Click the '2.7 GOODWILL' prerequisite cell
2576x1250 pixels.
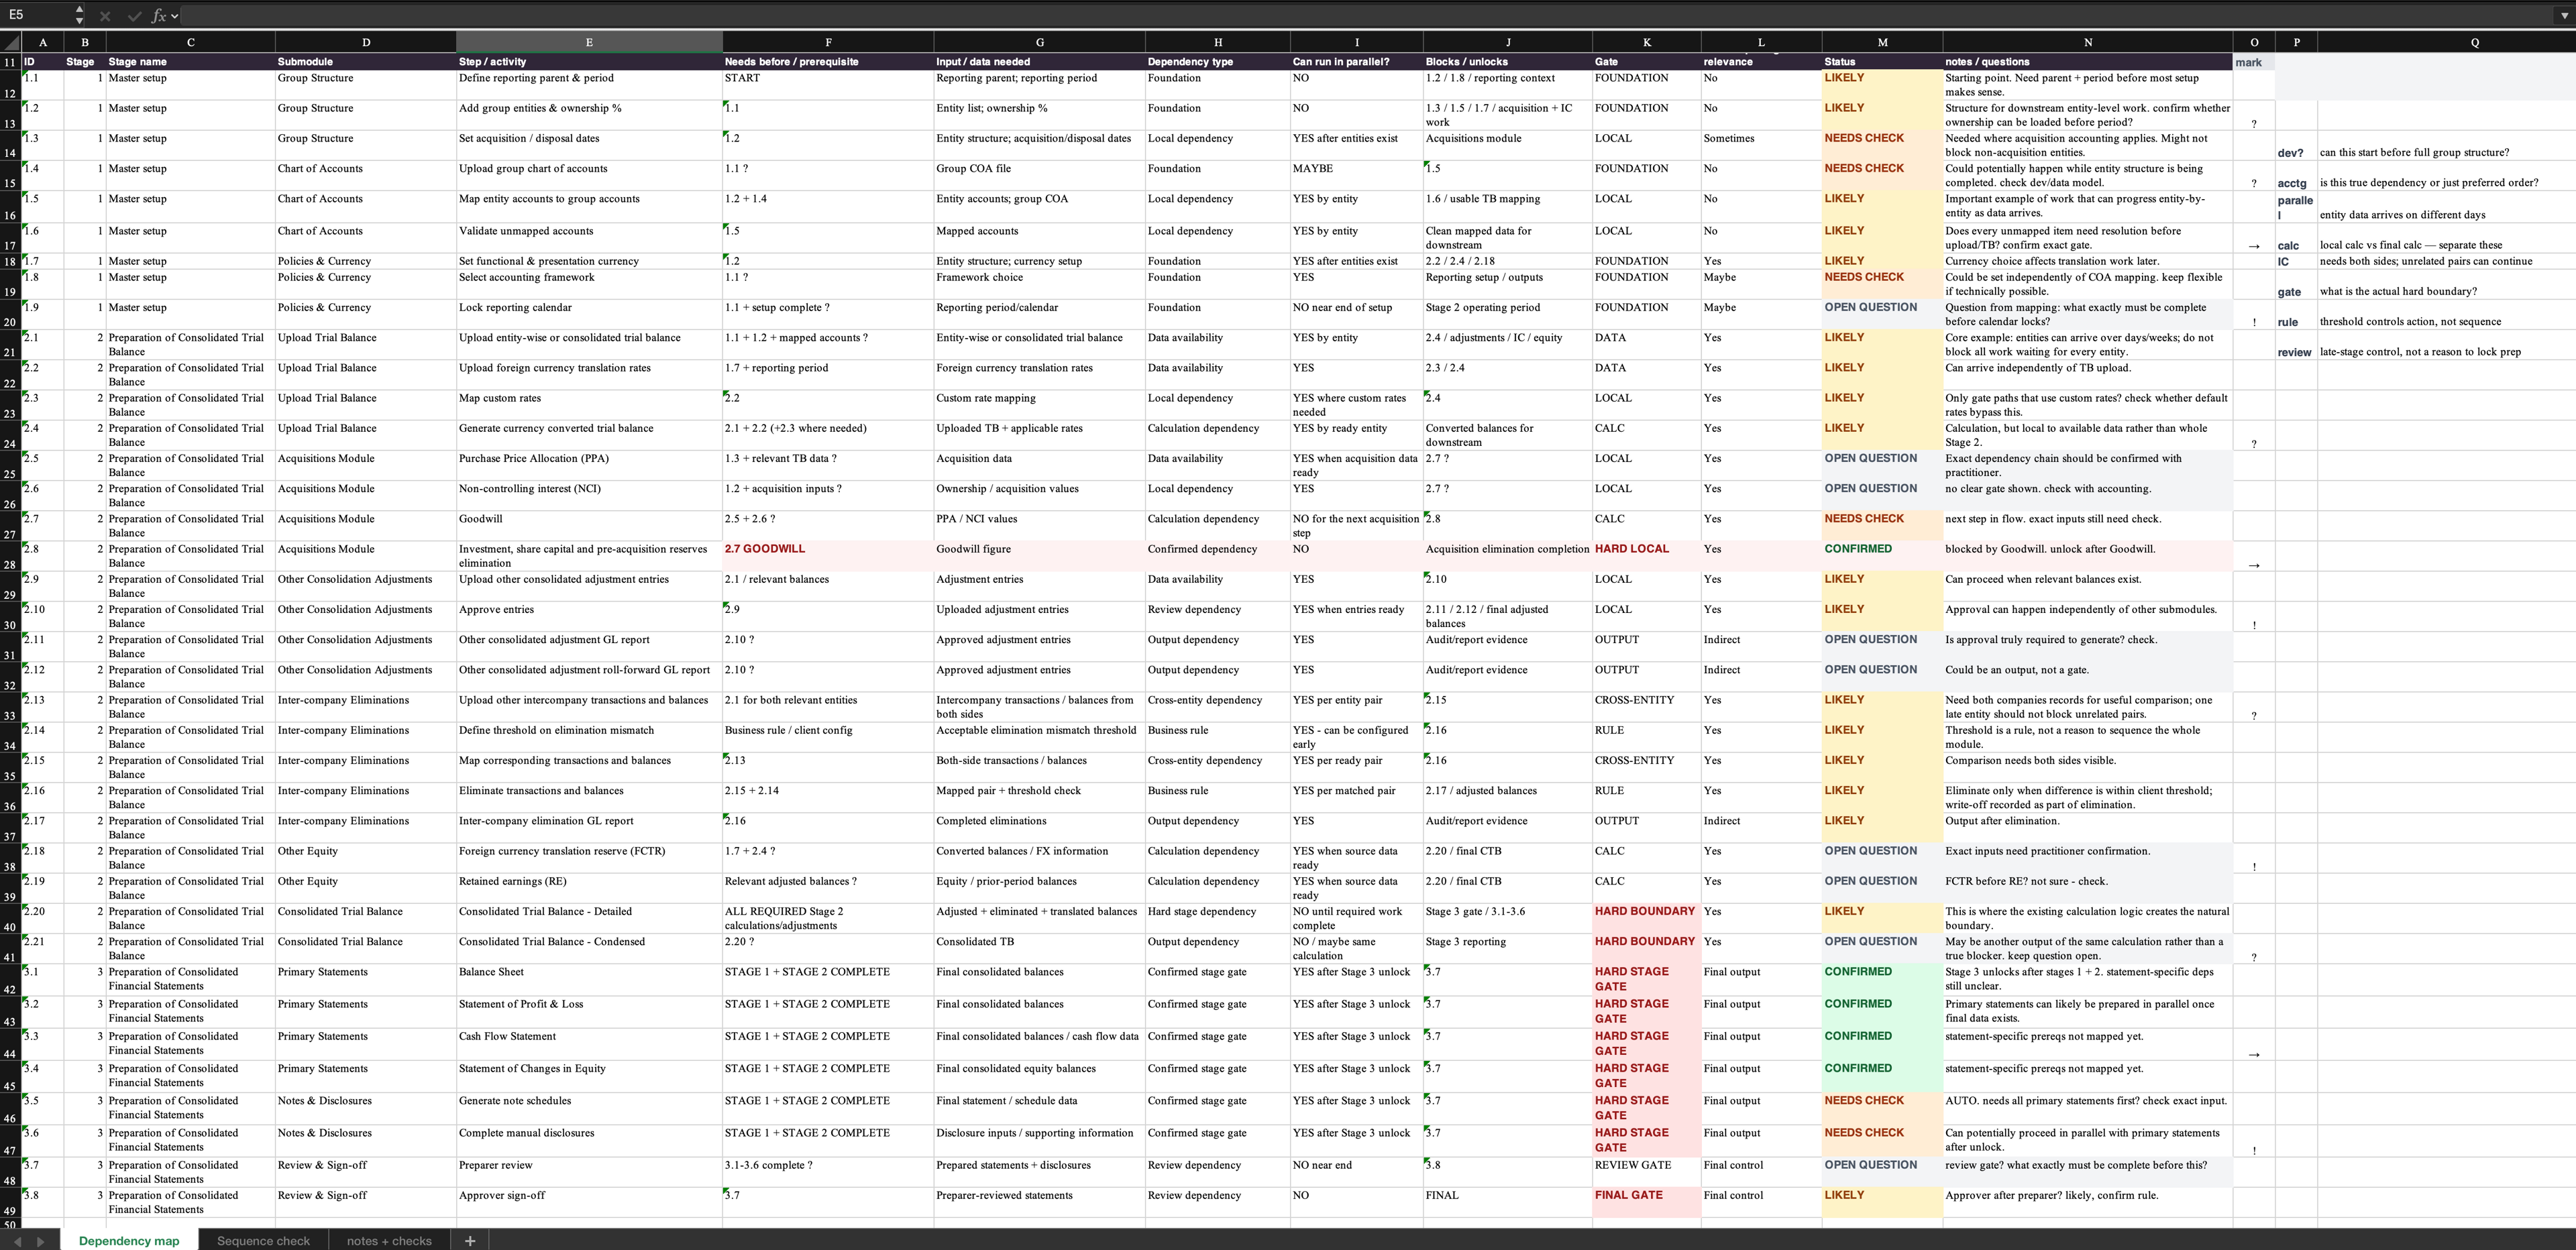coord(827,556)
